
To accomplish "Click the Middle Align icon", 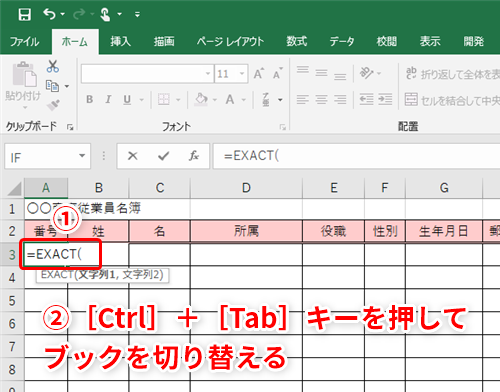I will [321, 73].
